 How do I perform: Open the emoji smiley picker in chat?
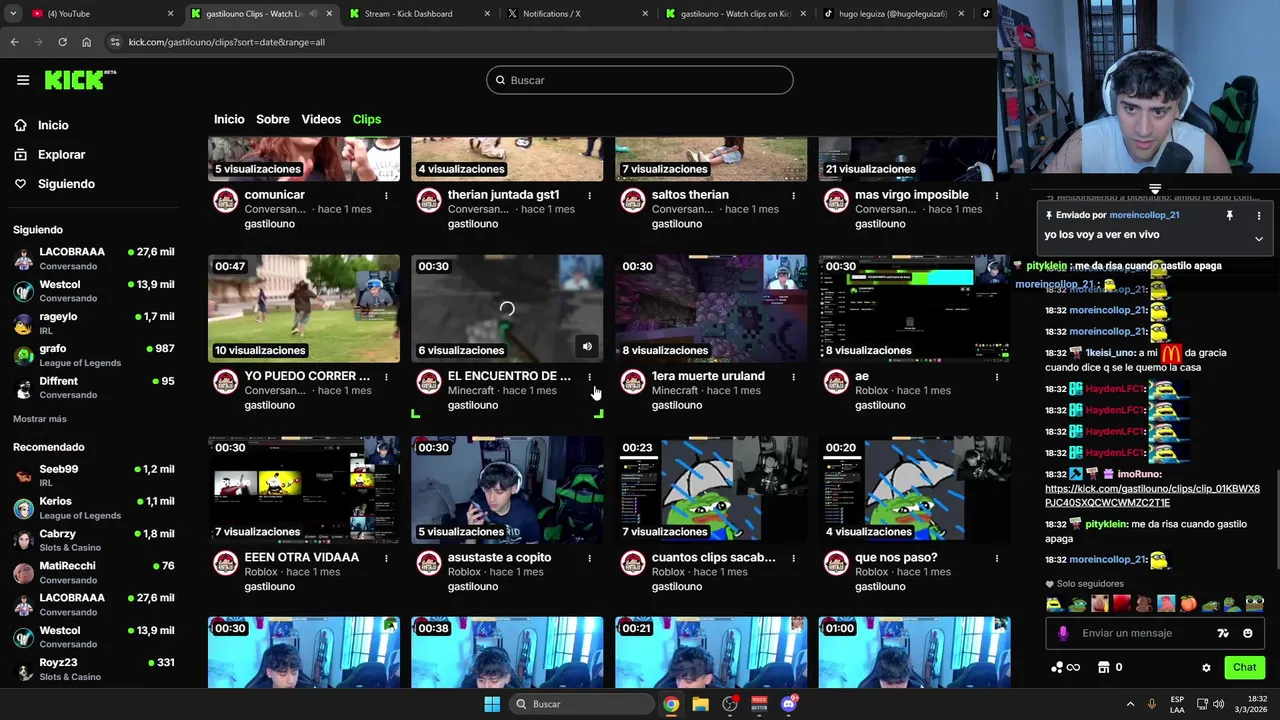coord(1247,633)
